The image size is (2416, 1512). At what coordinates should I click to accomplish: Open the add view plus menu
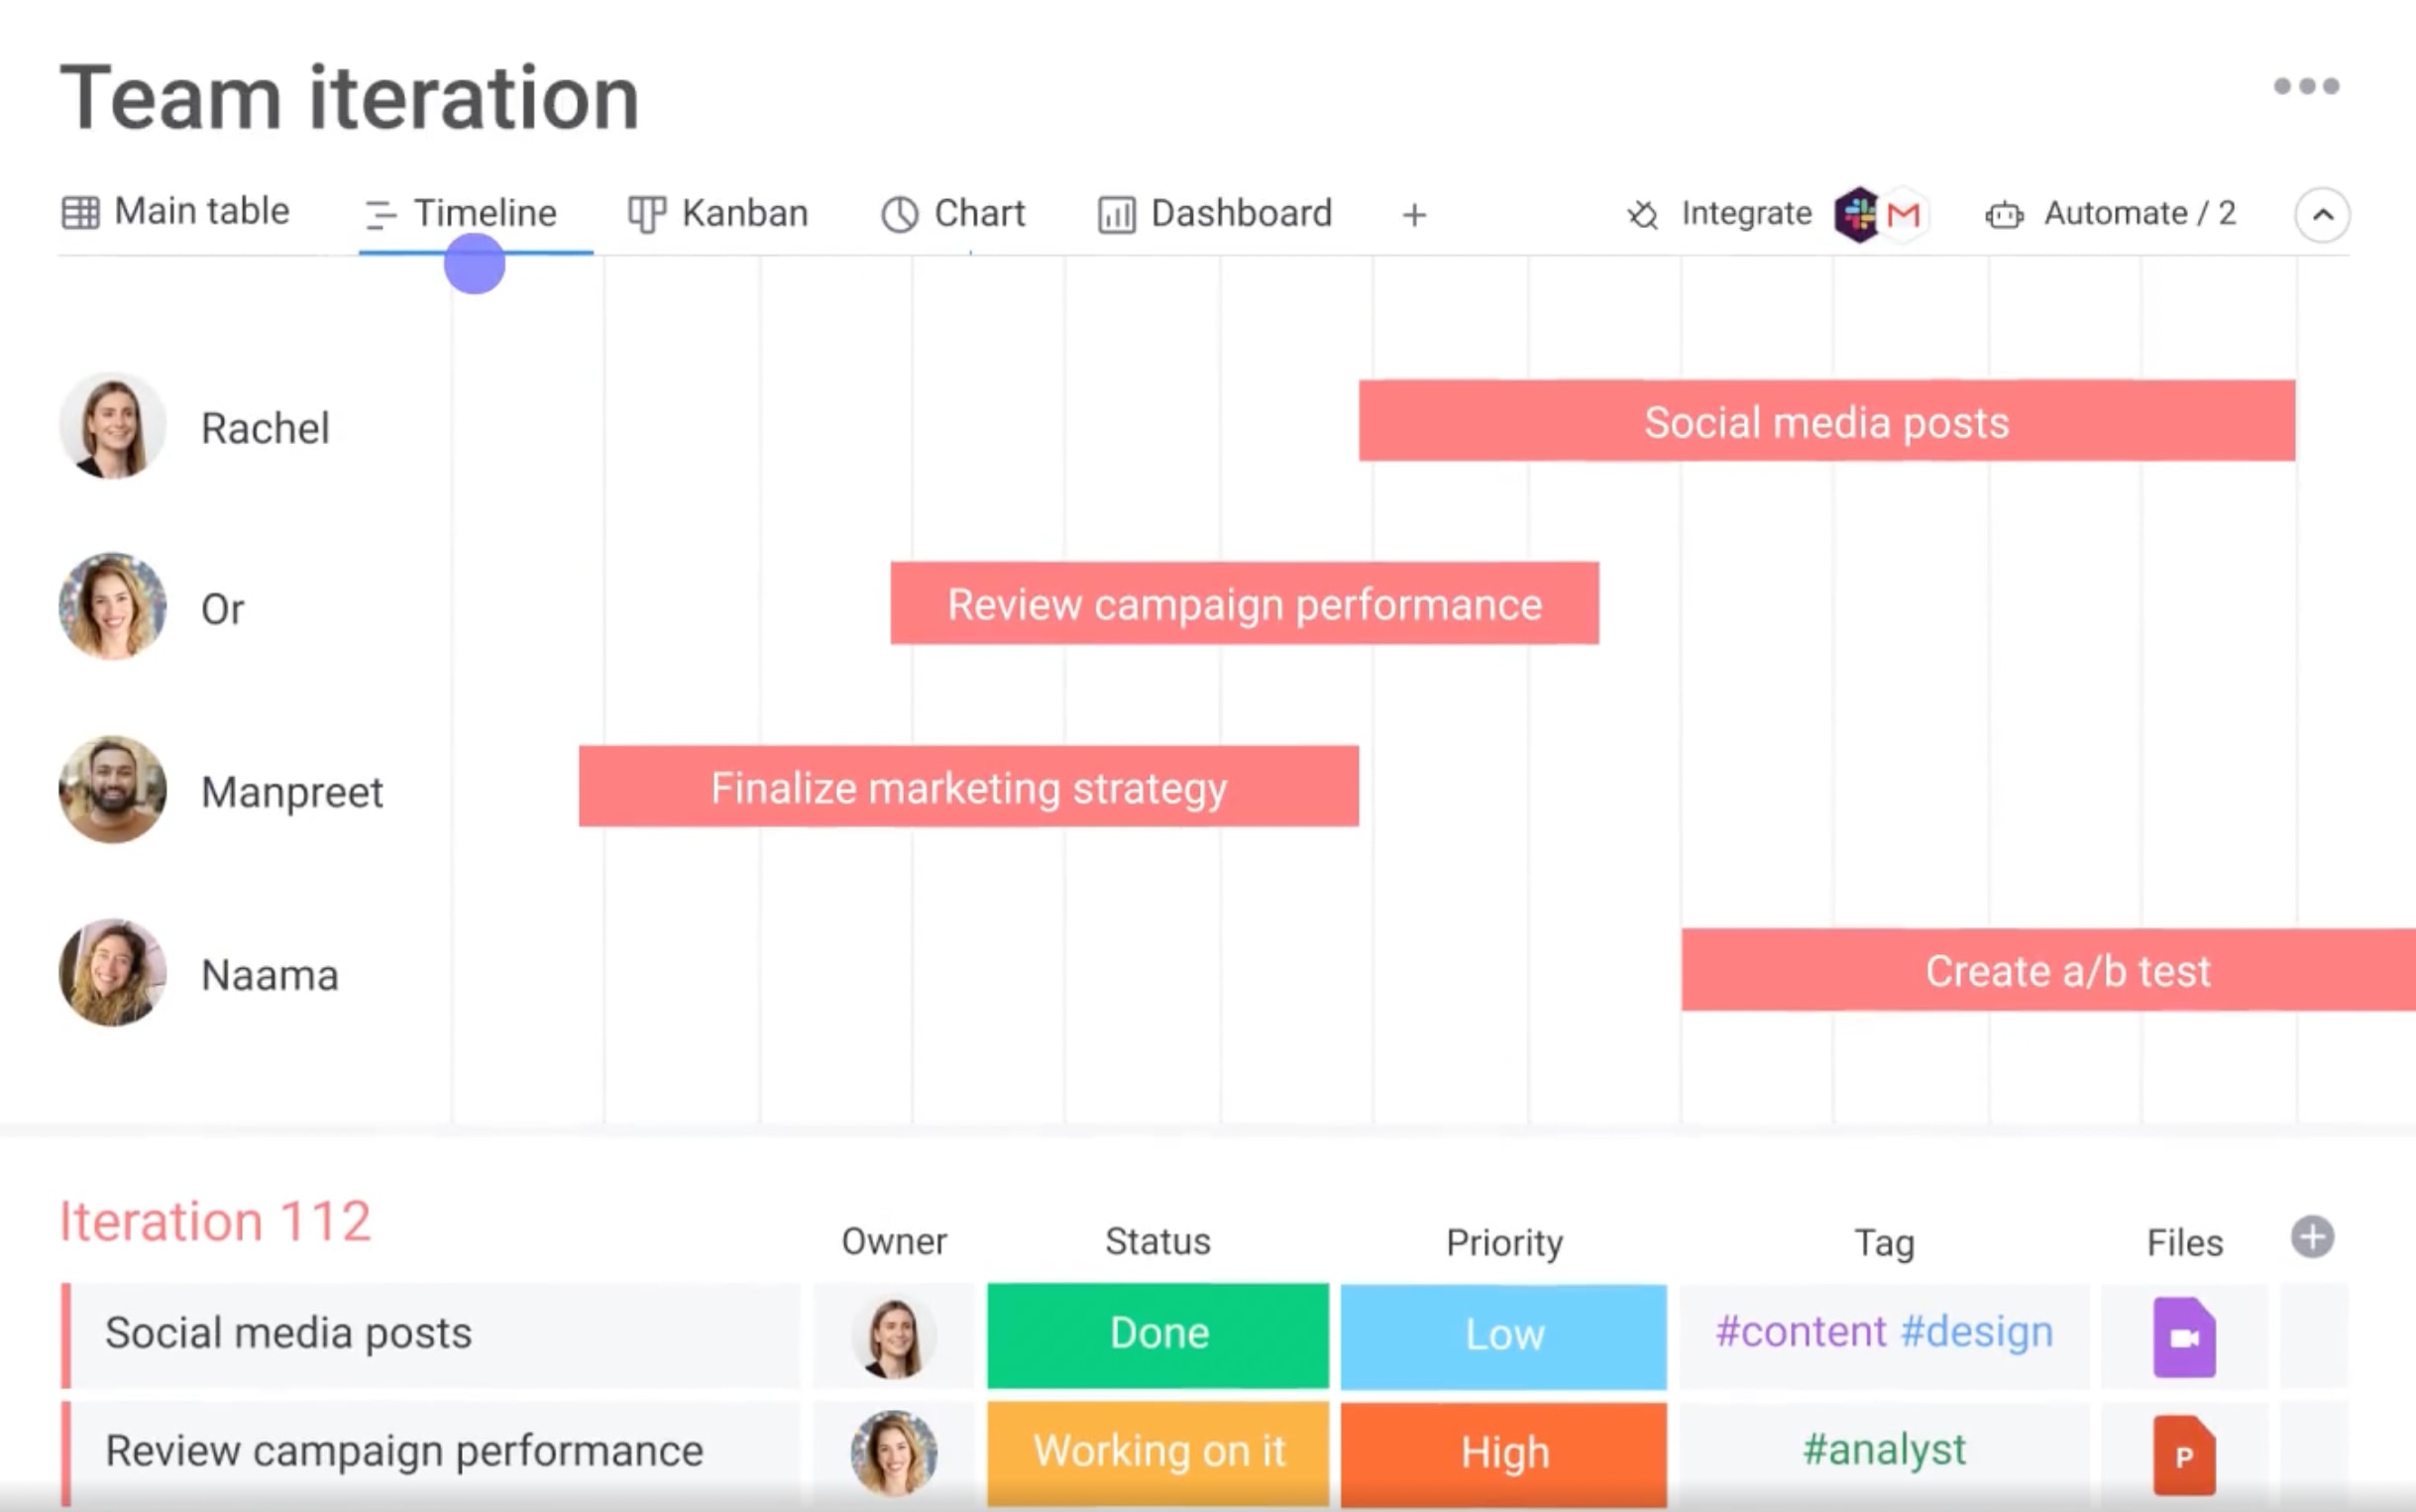point(1414,213)
